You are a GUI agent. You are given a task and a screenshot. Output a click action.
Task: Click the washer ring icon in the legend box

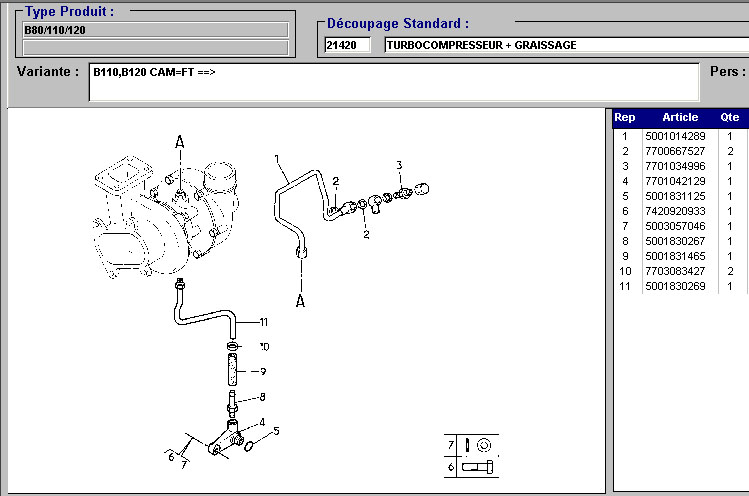484,444
